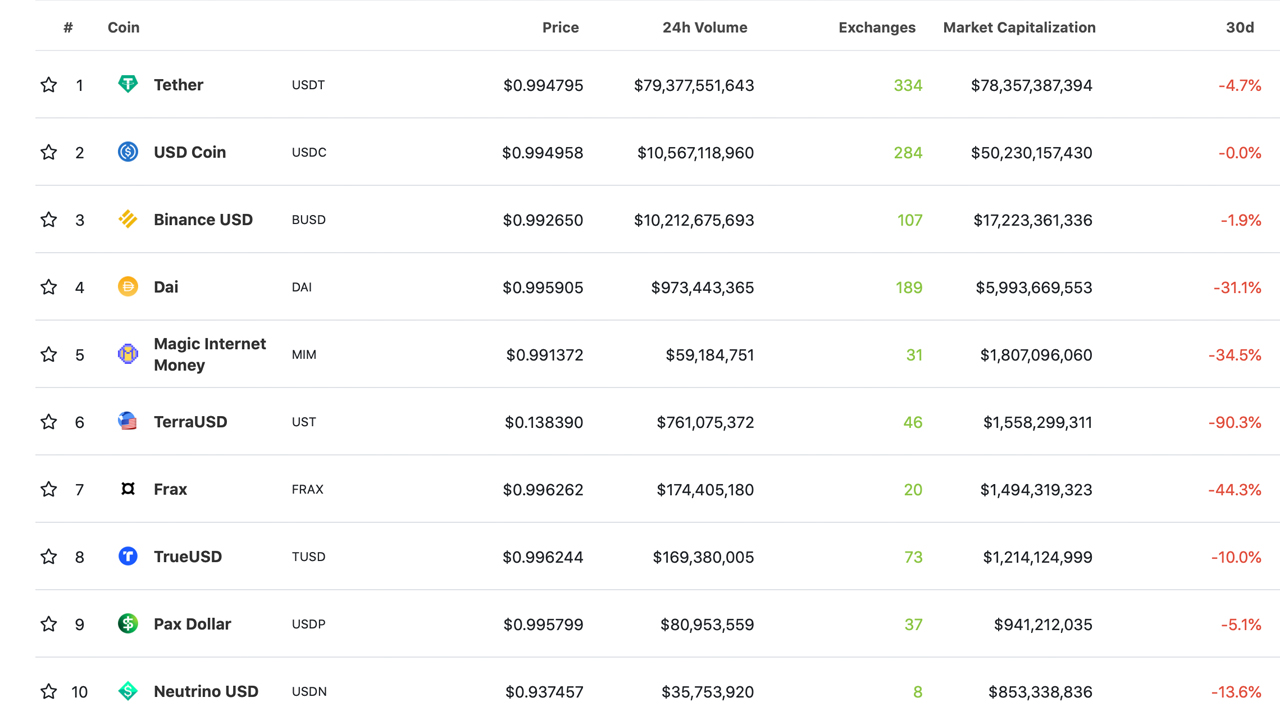Open the Frax coin page

click(170, 489)
